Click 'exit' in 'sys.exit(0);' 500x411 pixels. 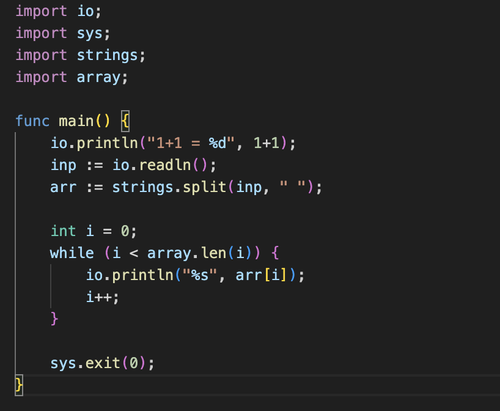tap(103, 363)
